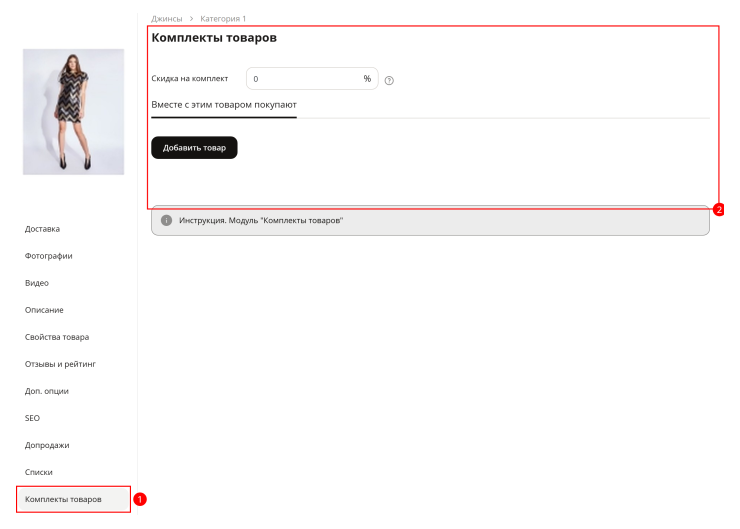This screenshot has width=740, height=529.
Task: Select Свойства товара in sidebar
Action: click(57, 337)
